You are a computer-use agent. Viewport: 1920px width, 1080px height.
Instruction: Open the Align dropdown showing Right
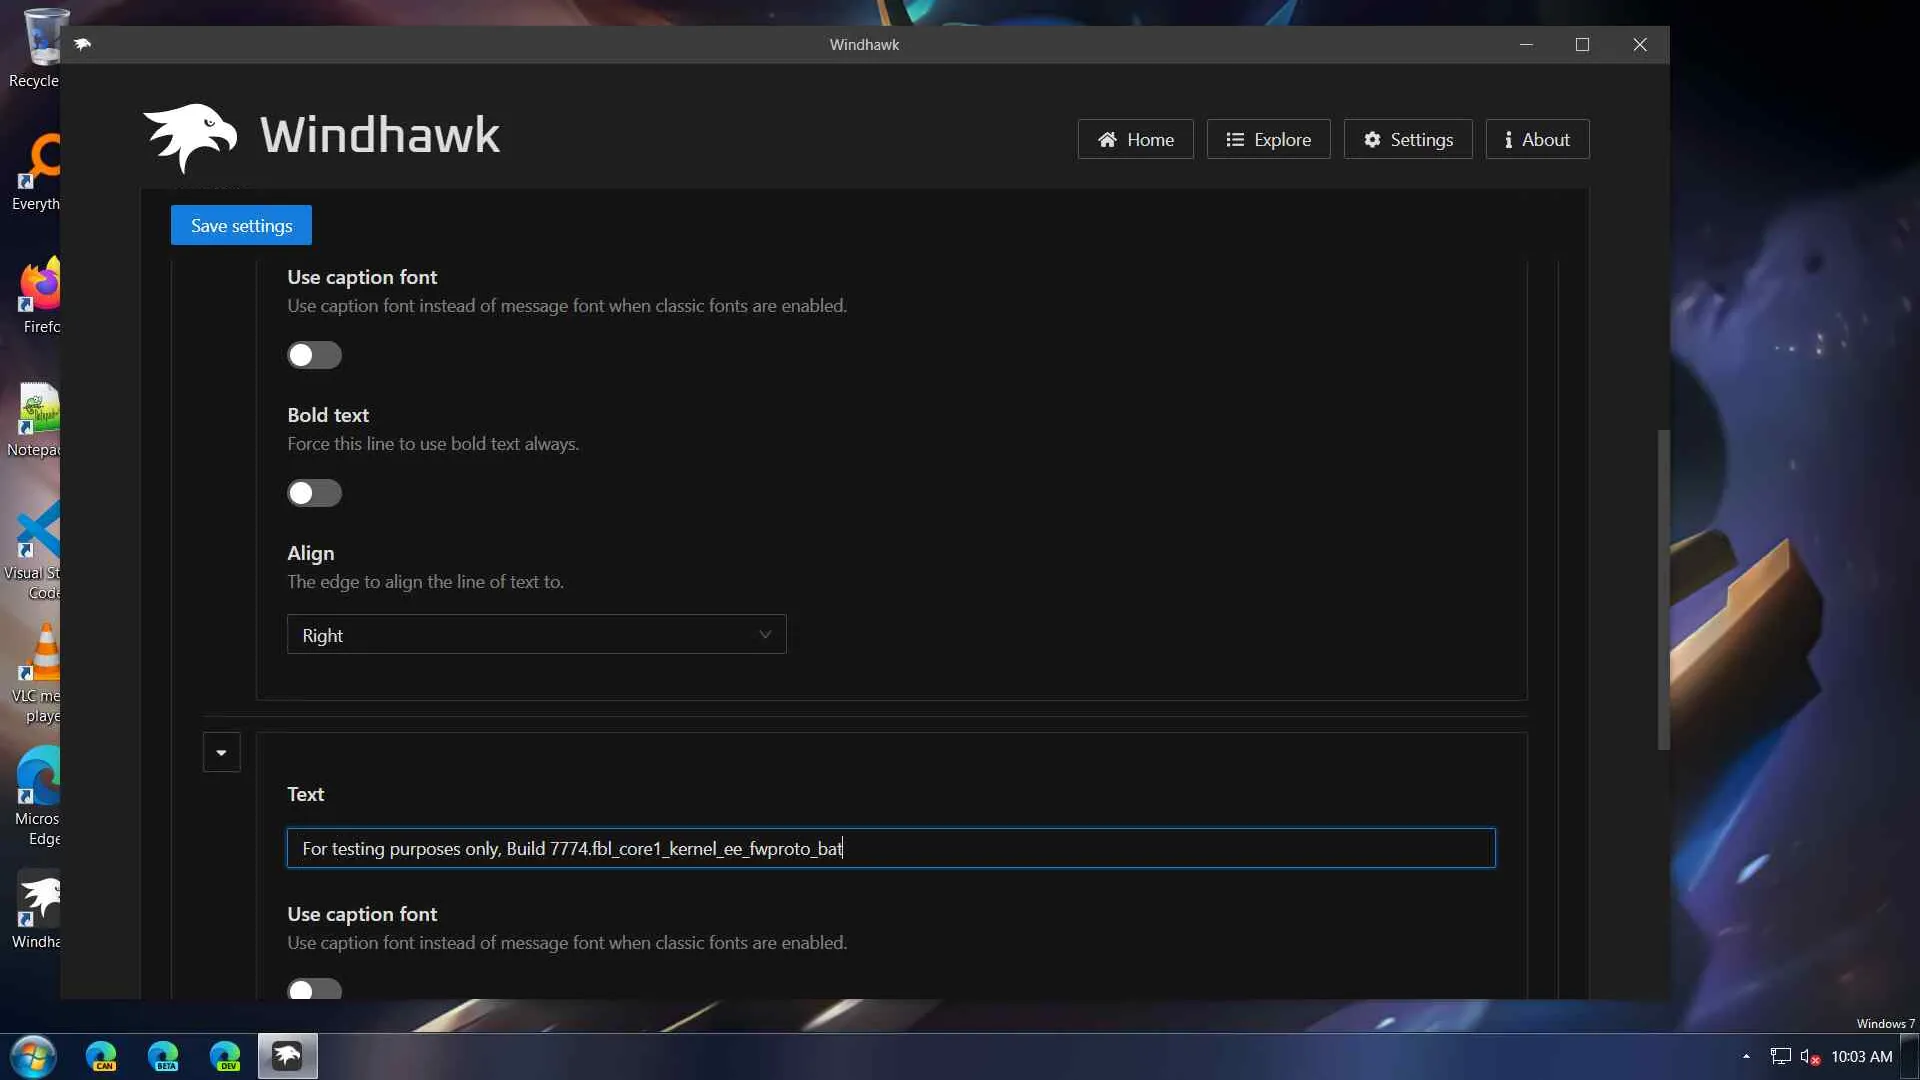(x=536, y=635)
